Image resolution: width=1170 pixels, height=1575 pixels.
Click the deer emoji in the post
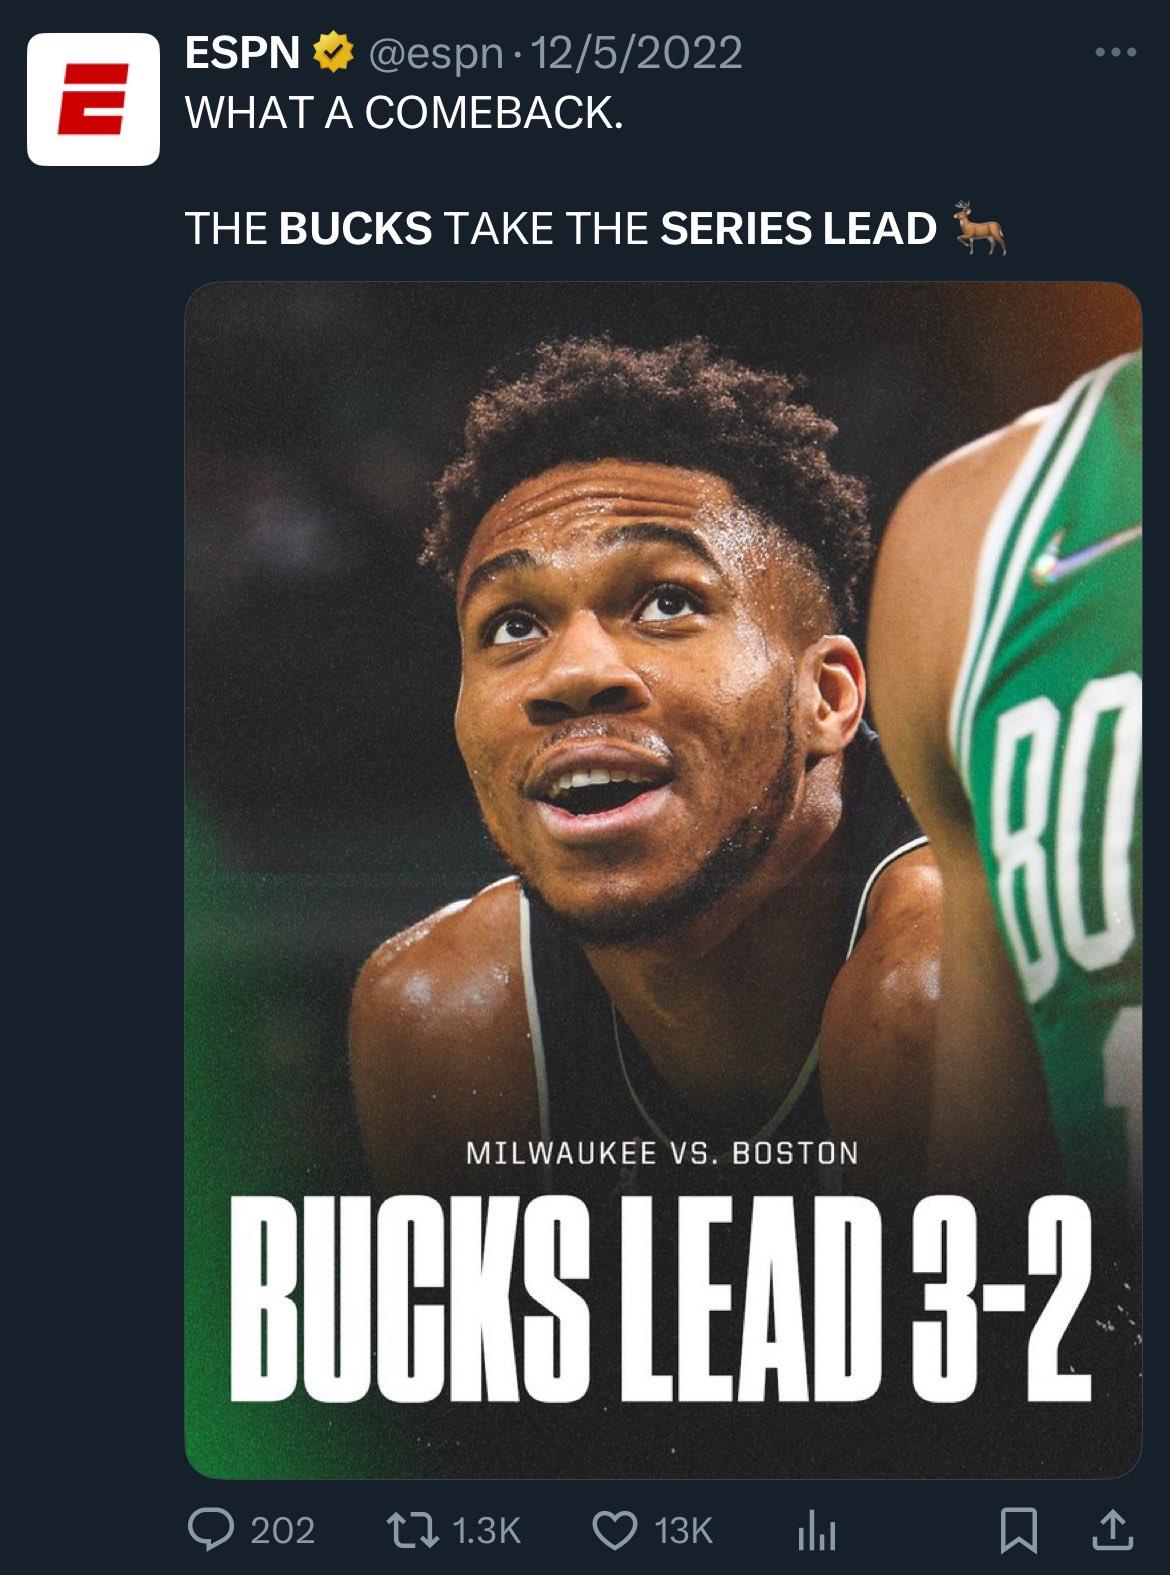[979, 227]
